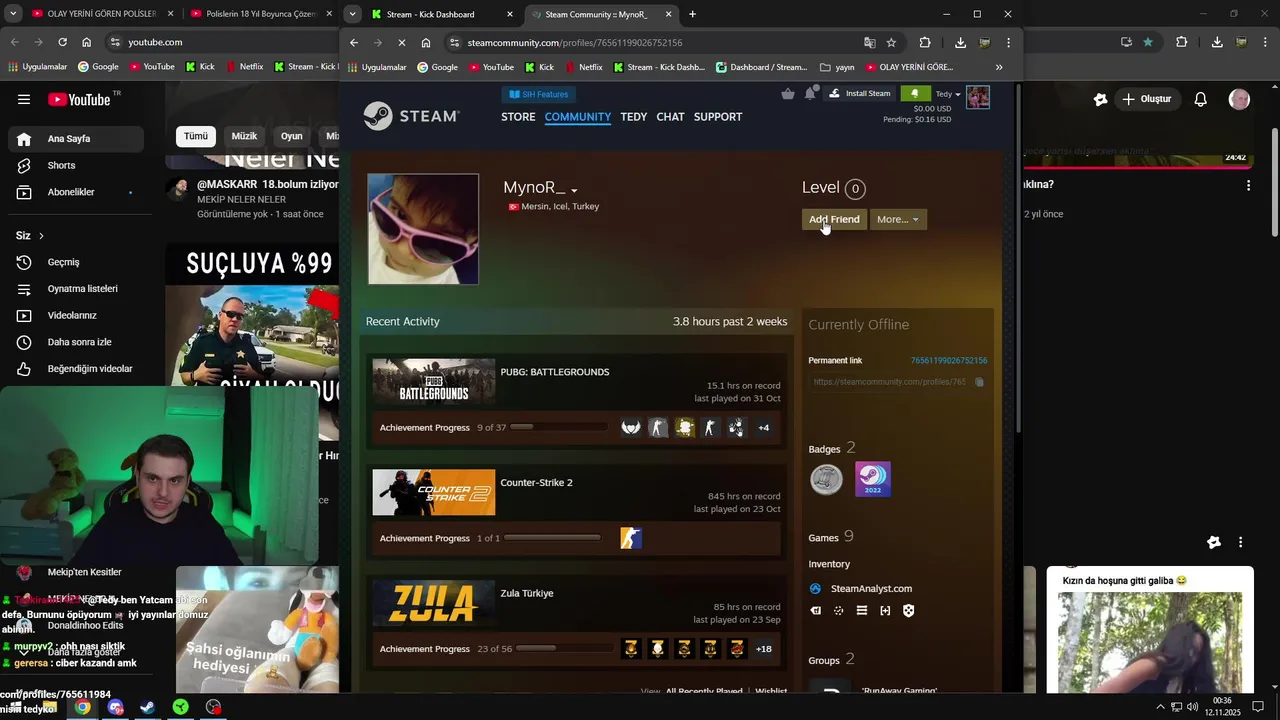This screenshot has height=720, width=1280.
Task: Open Steam notifications bell icon
Action: (811, 93)
